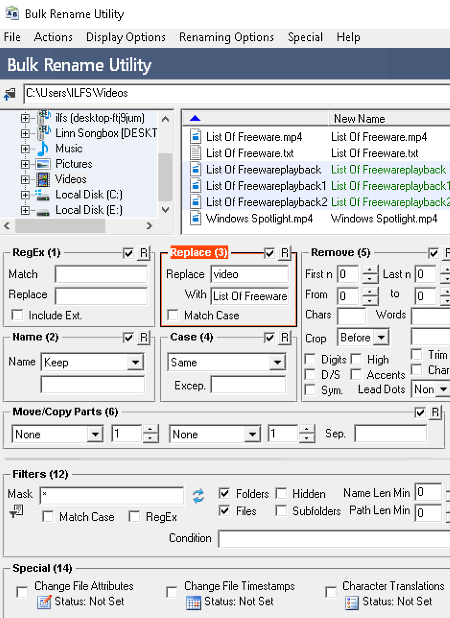Click the folder tree horizontal scrollbar thumb
Image resolution: width=450 pixels, height=618 pixels.
(60, 226)
